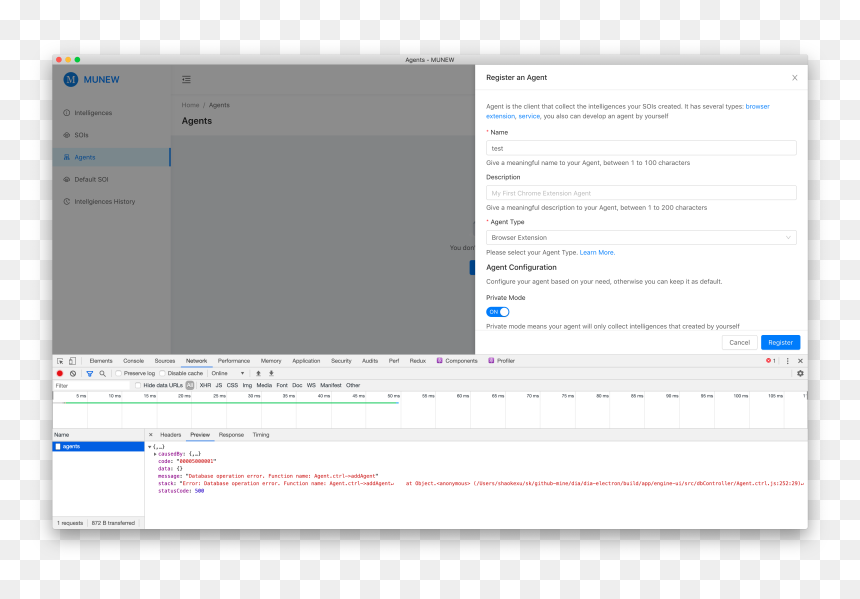Open the Agent Type dropdown
This screenshot has width=860, height=599.
pyautogui.click(x=641, y=238)
